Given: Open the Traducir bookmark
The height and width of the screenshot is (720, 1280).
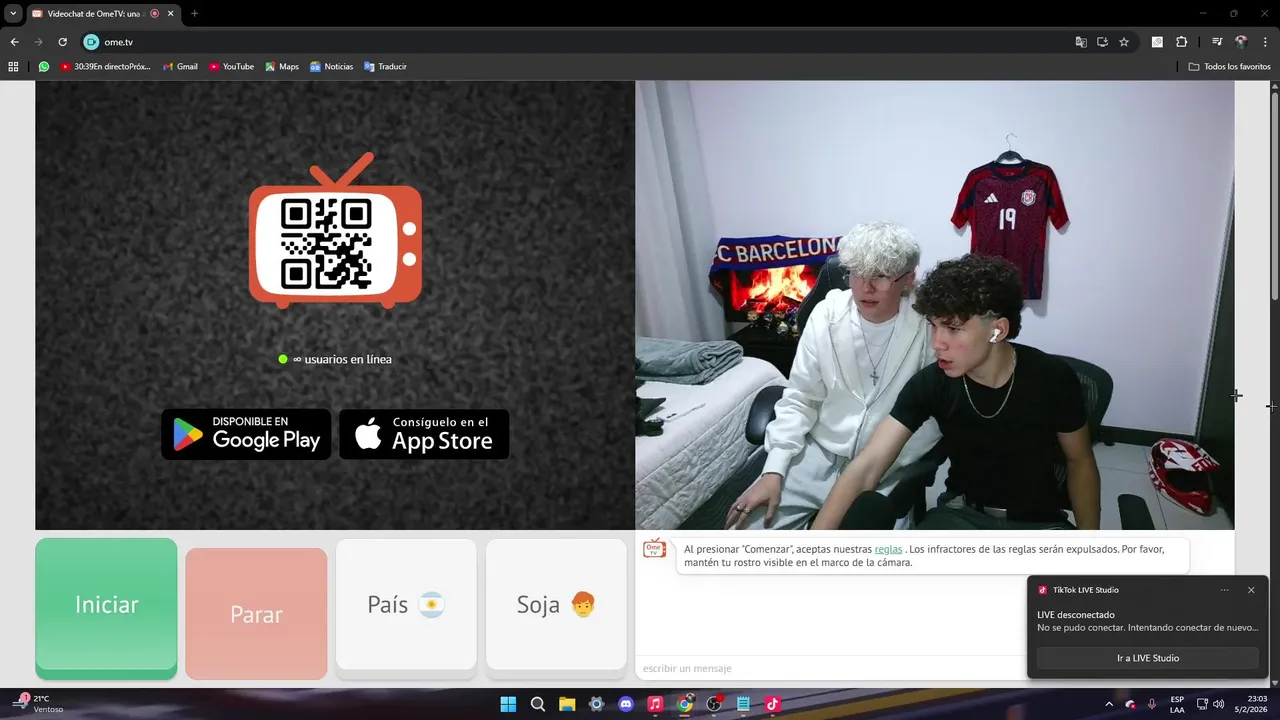Looking at the screenshot, I should pyautogui.click(x=385, y=67).
